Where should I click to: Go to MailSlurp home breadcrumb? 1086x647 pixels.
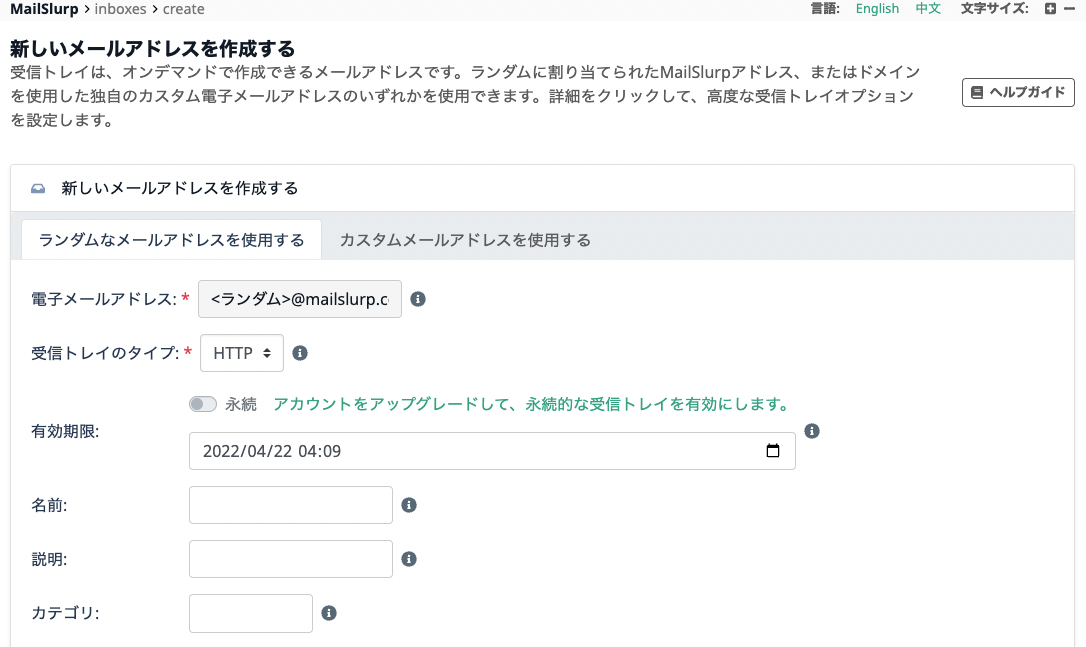pyautogui.click(x=44, y=9)
